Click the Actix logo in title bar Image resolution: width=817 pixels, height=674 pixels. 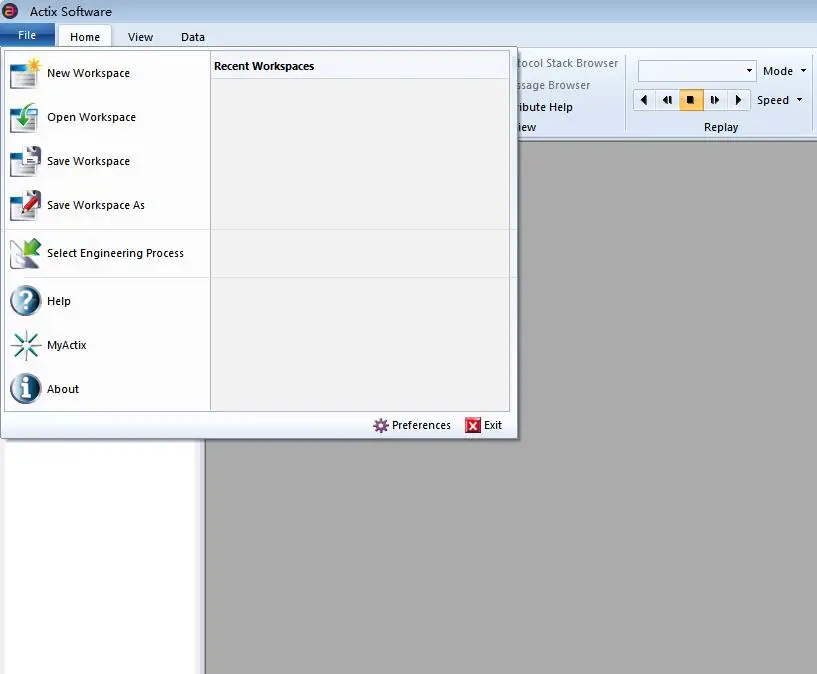pos(10,11)
